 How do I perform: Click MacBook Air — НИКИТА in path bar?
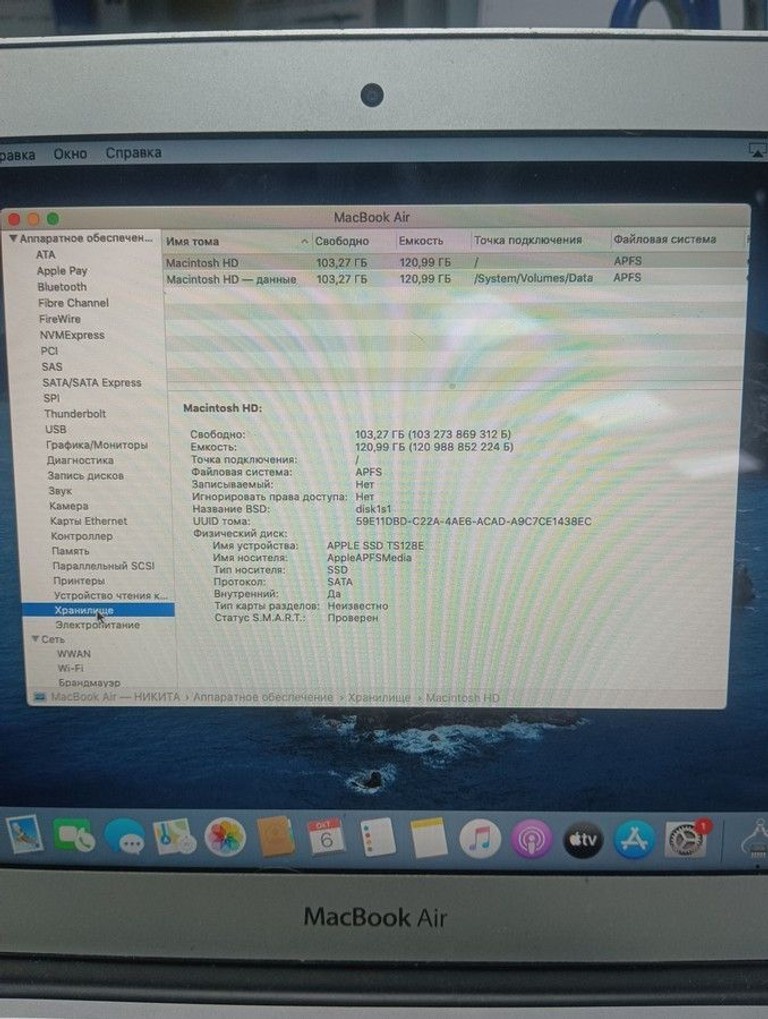coord(115,697)
